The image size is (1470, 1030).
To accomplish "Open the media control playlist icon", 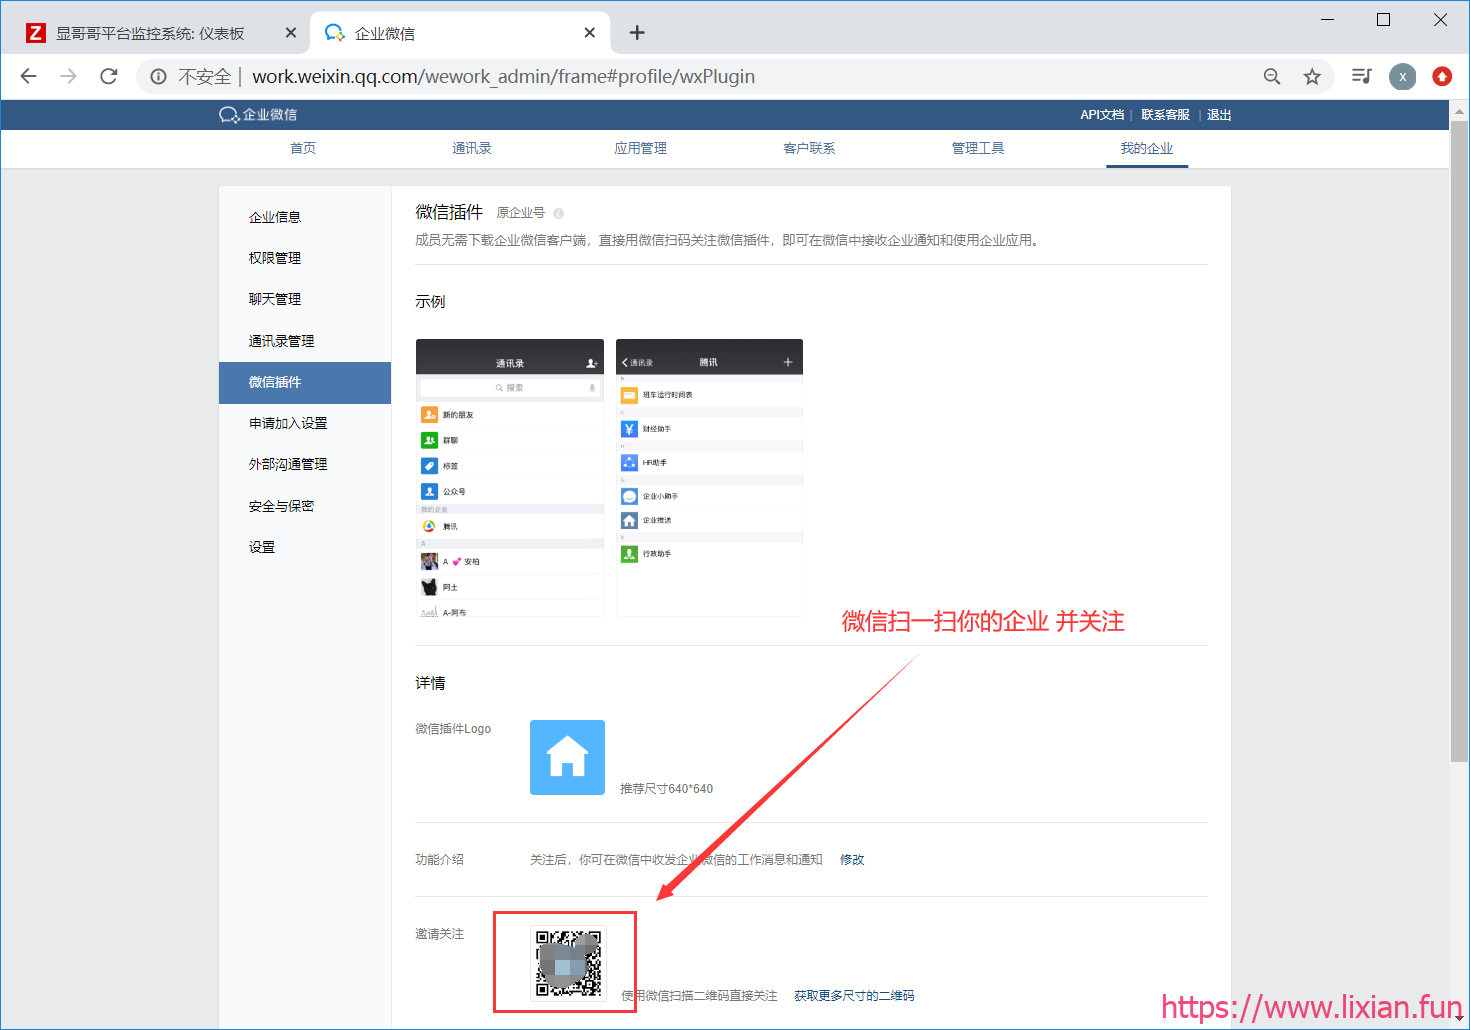I will click(1361, 77).
